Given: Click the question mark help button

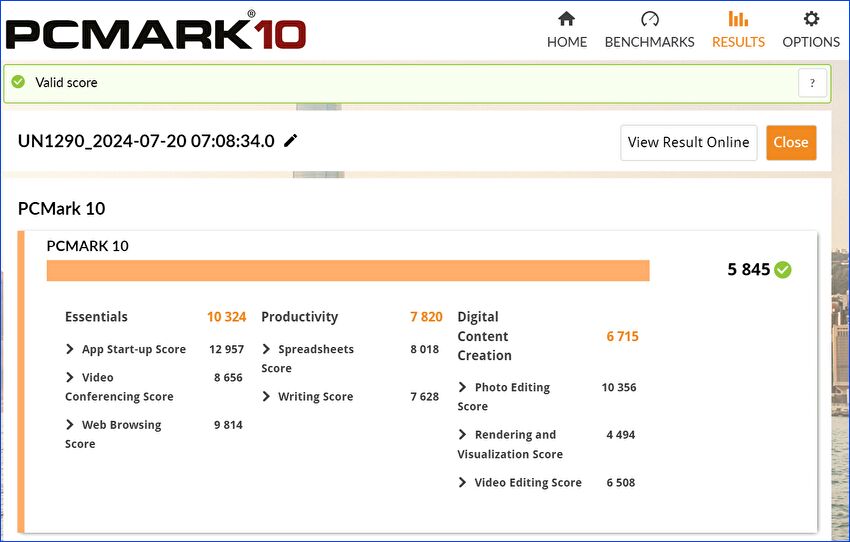Looking at the screenshot, I should click(x=812, y=83).
